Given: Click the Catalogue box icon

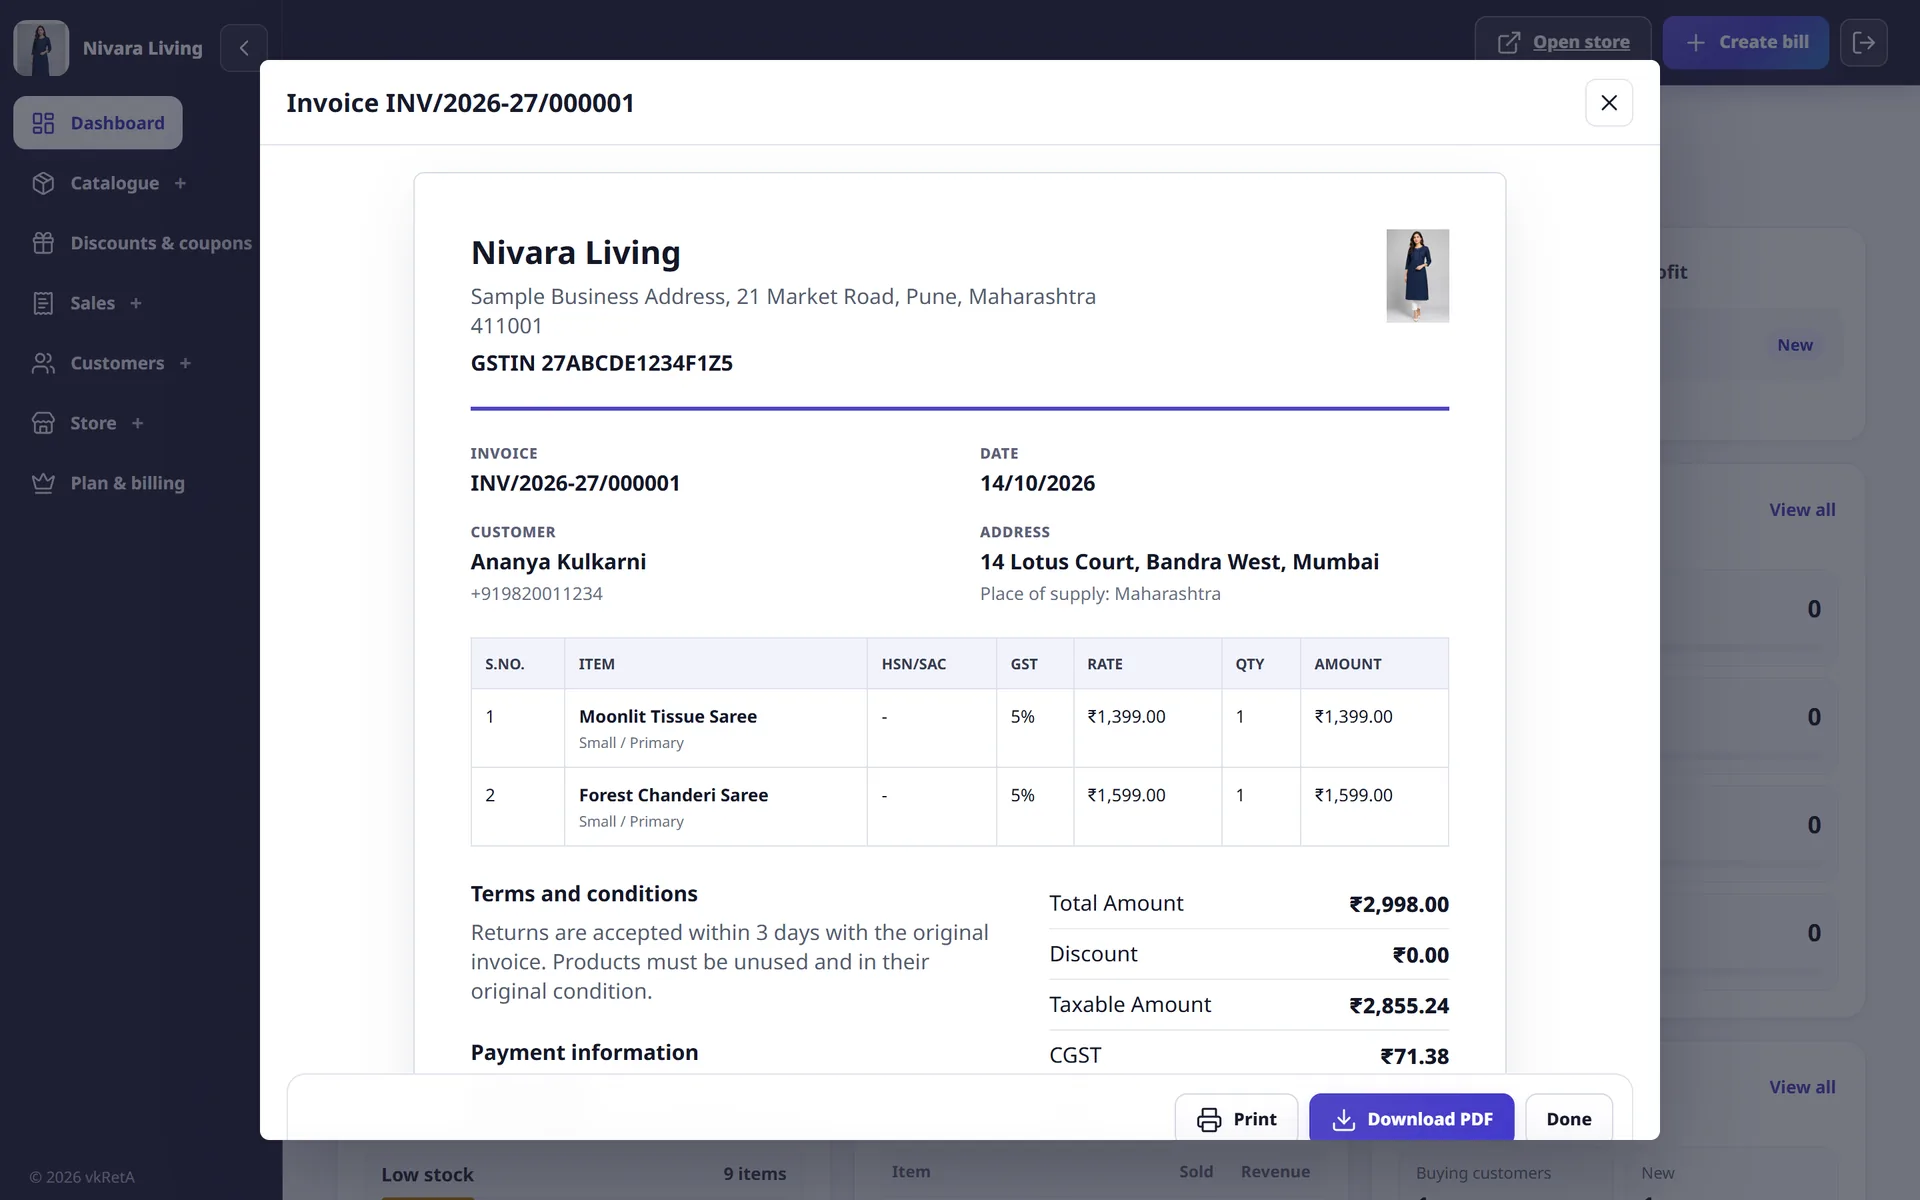Looking at the screenshot, I should pyautogui.click(x=43, y=183).
